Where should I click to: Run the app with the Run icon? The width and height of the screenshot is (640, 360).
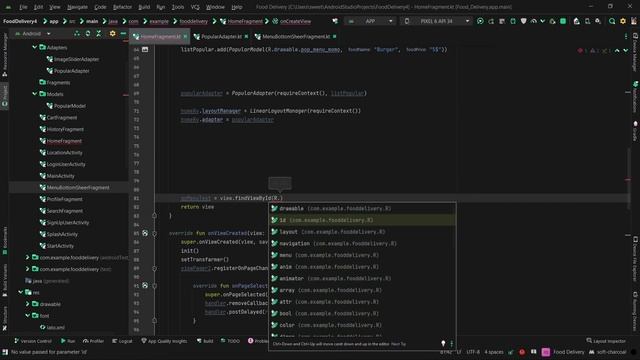click(480, 21)
